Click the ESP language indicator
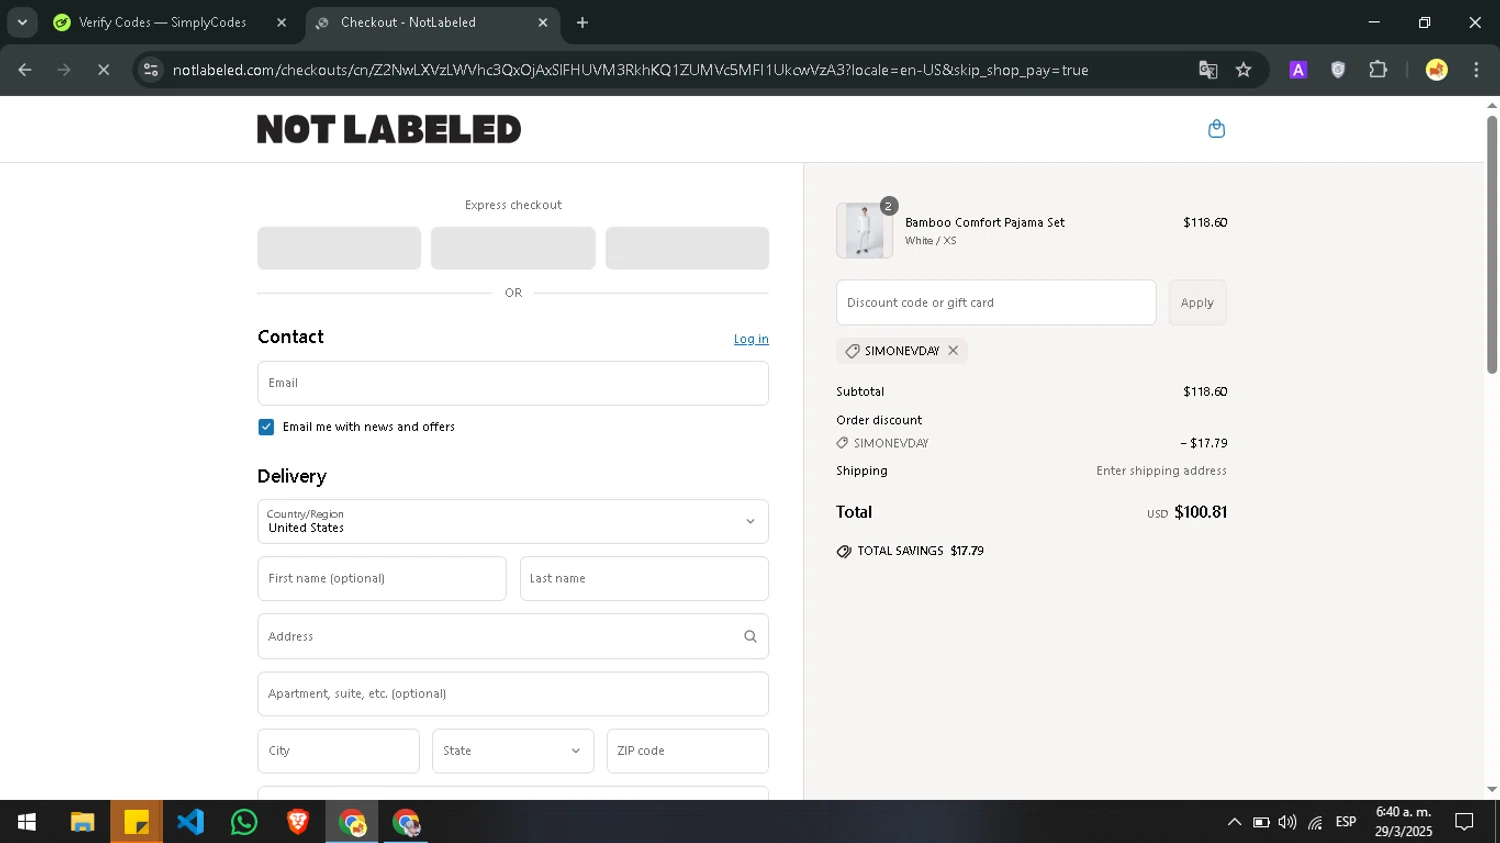The height and width of the screenshot is (843, 1500). click(1346, 822)
